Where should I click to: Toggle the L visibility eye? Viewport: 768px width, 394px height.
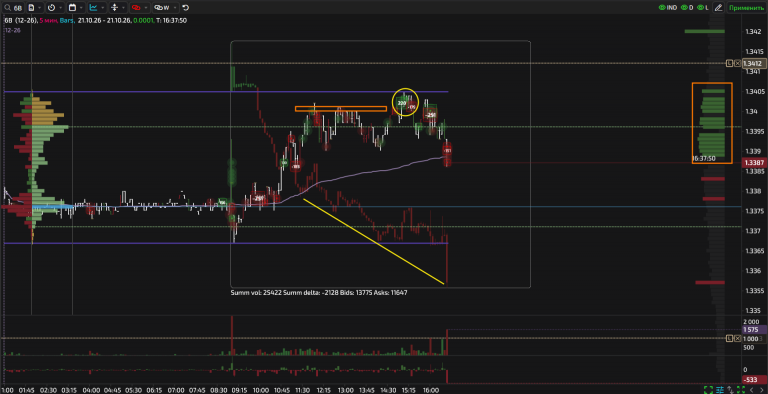[700, 7]
